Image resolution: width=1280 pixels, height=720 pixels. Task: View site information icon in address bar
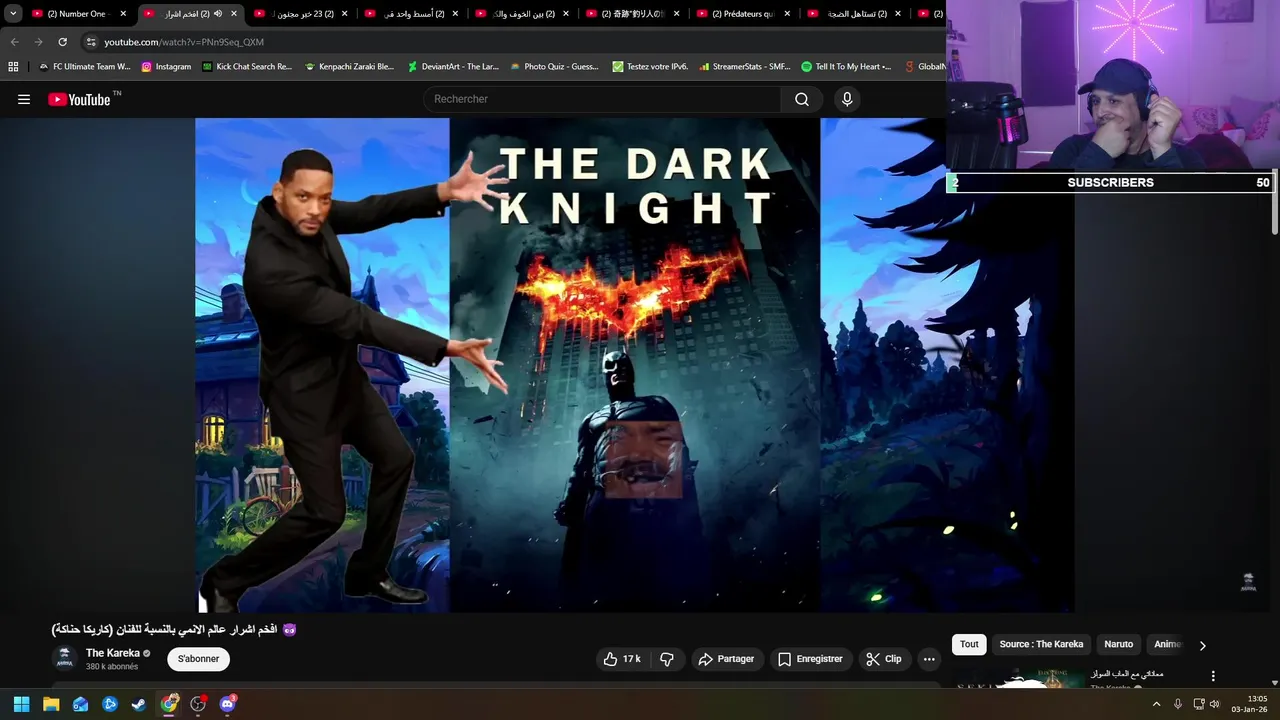coord(91,42)
